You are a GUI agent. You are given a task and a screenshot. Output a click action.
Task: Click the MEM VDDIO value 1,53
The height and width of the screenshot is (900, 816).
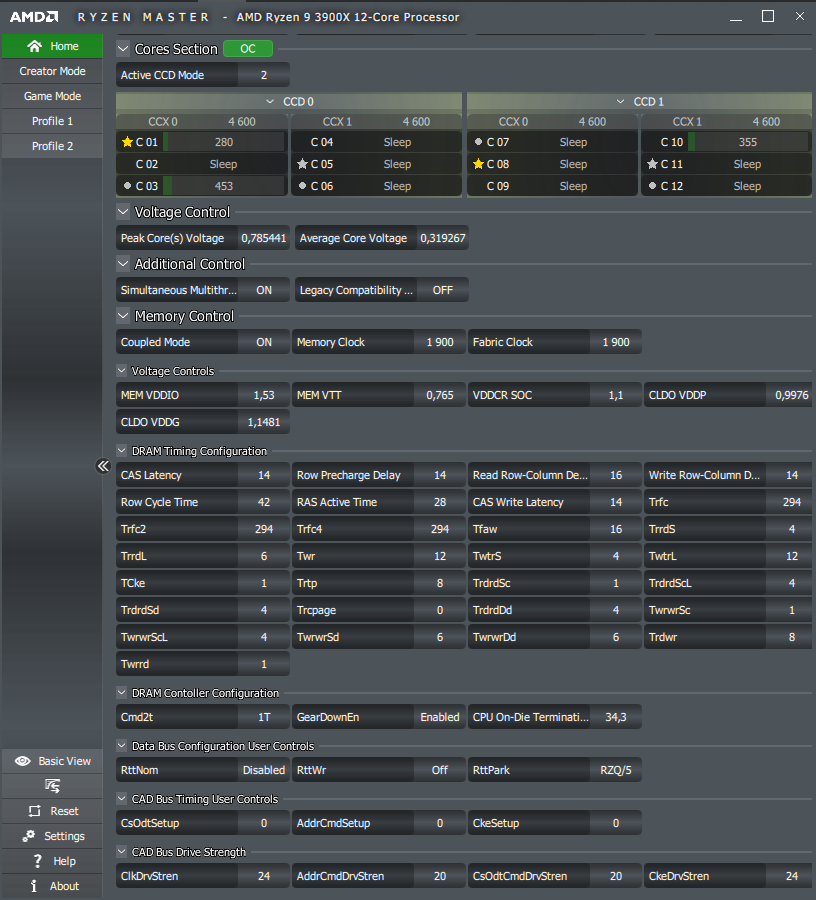(264, 395)
